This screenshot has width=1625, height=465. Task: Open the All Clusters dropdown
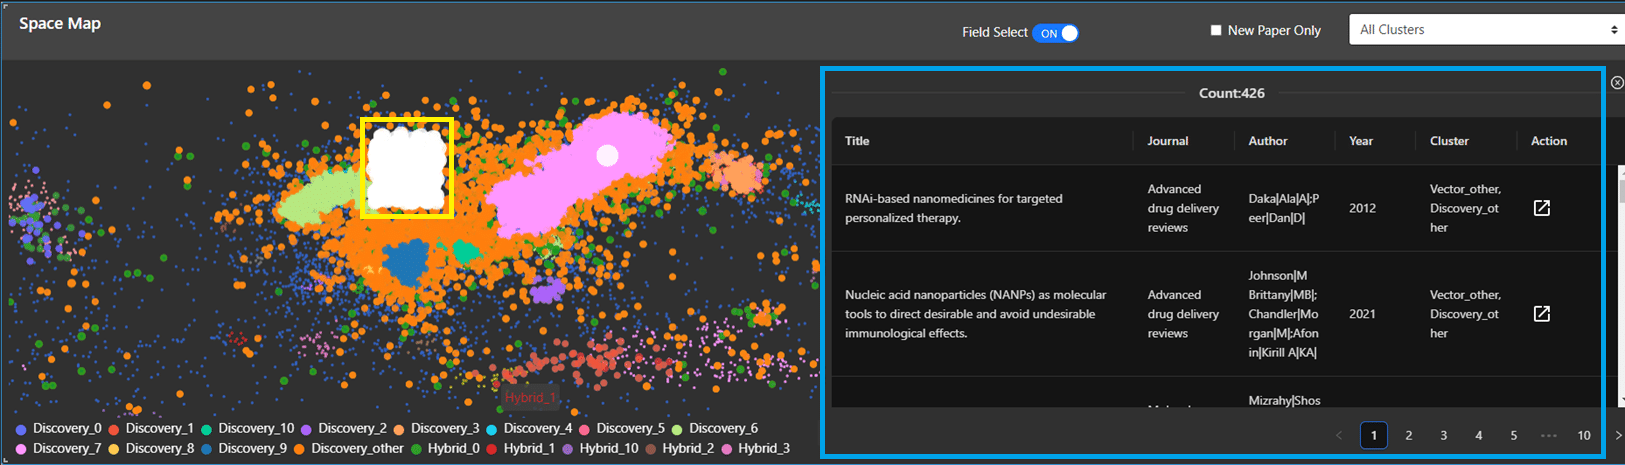click(x=1486, y=30)
